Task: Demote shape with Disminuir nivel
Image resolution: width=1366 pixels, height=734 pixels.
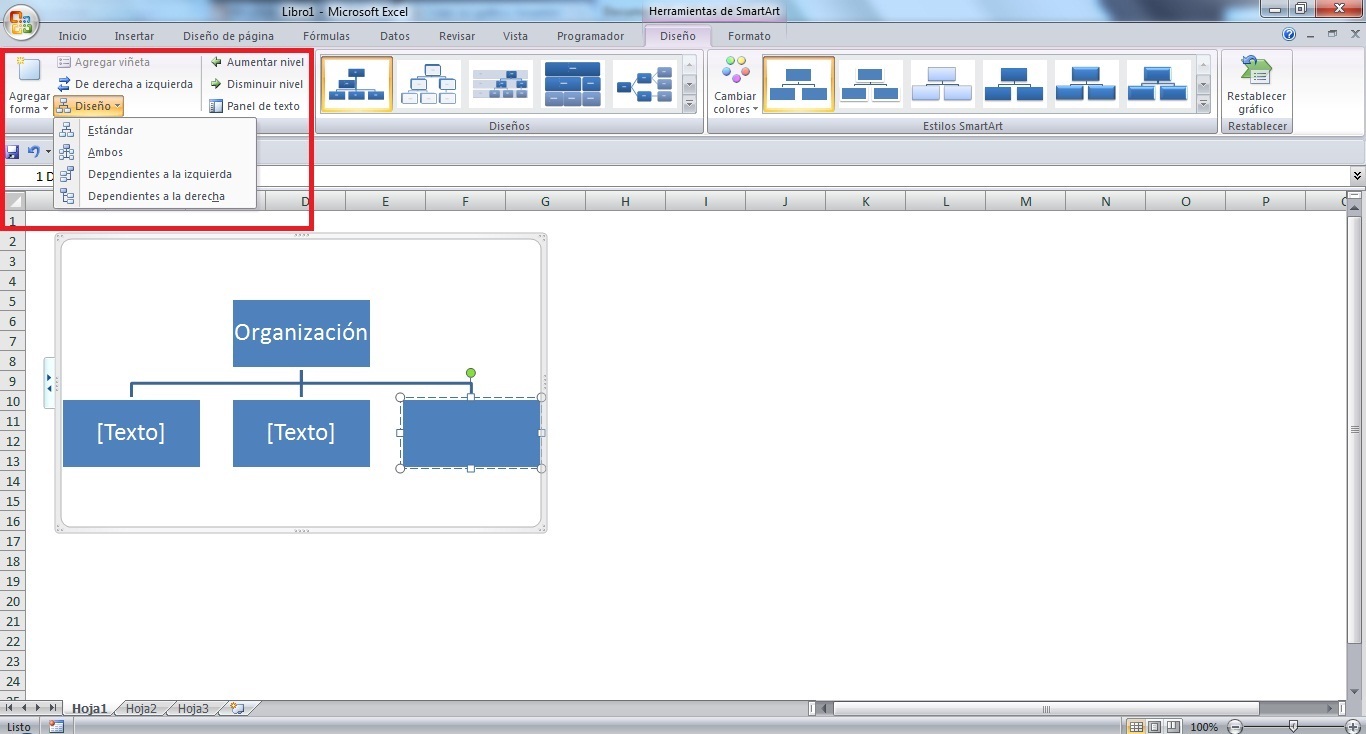Action: coord(255,83)
